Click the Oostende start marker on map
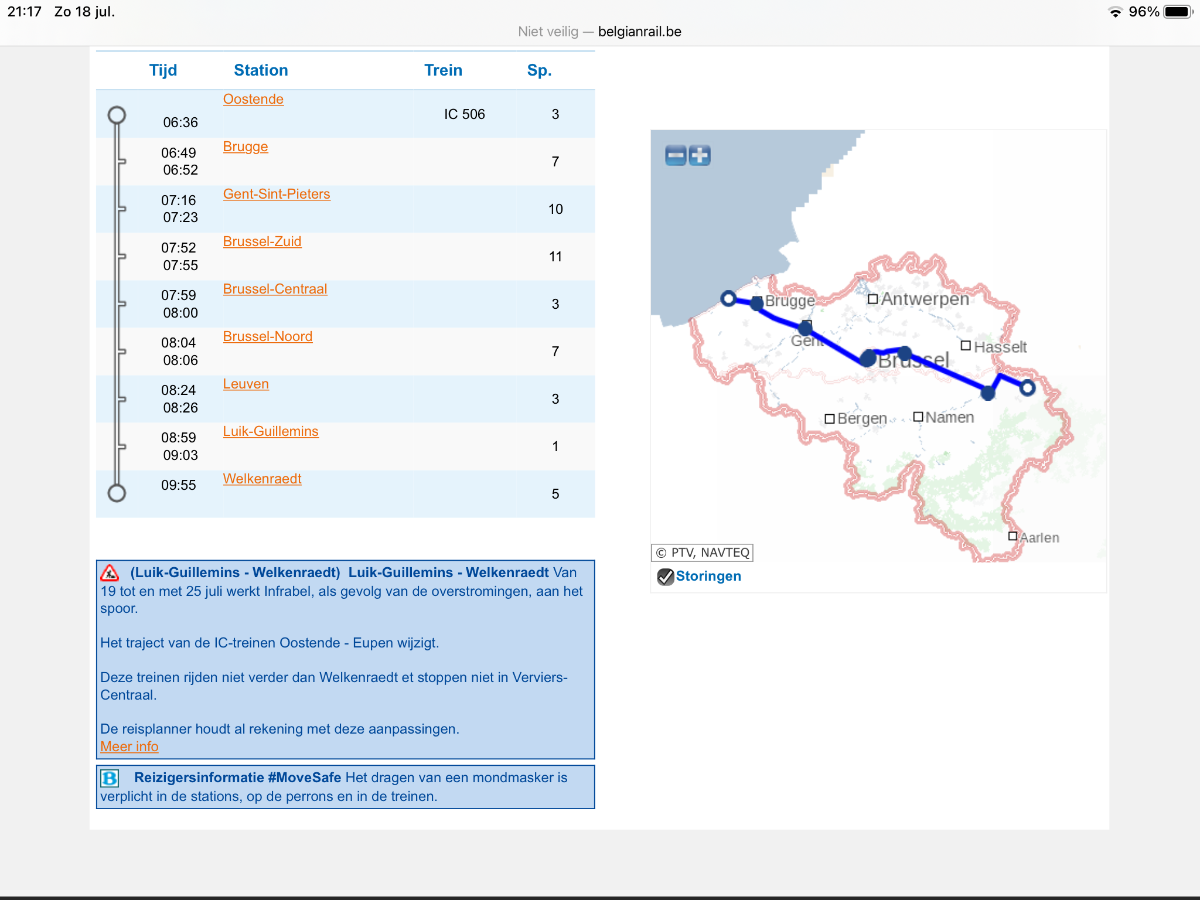 (x=728, y=298)
